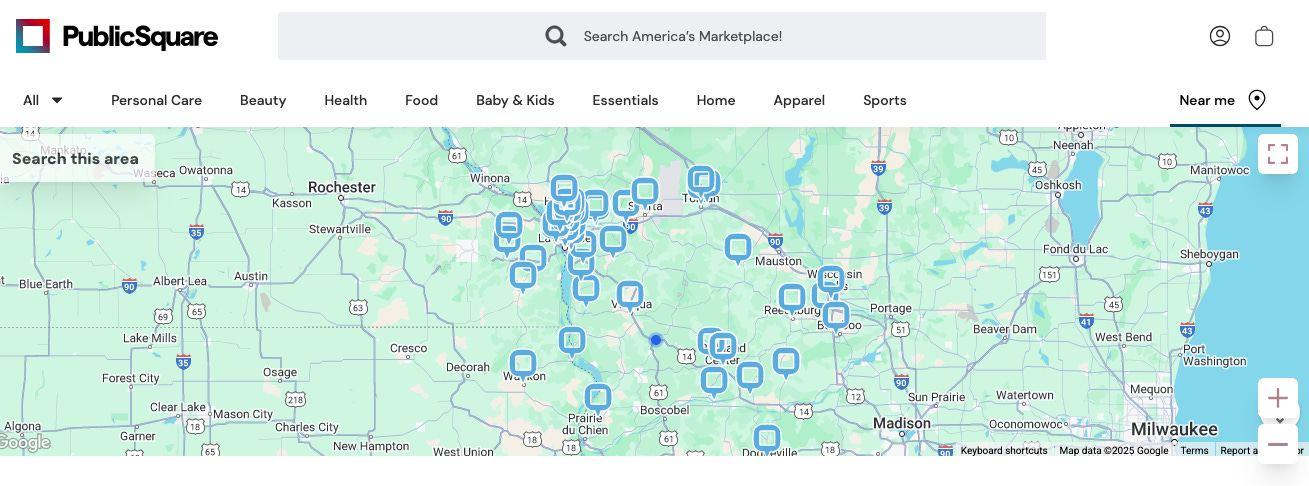
Task: Open the user account icon
Action: pyautogui.click(x=1220, y=36)
